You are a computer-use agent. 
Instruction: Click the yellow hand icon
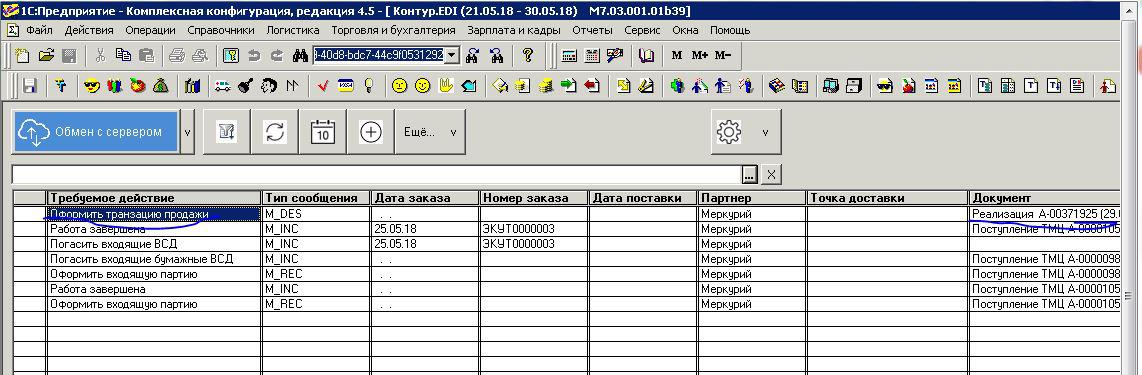(446, 86)
